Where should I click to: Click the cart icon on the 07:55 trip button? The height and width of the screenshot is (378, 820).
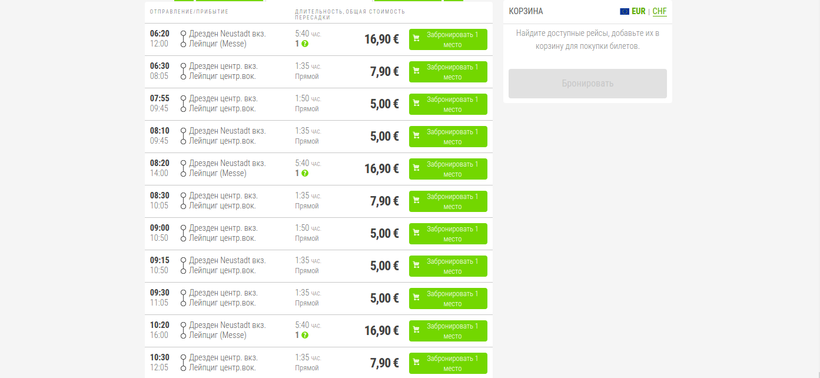pyautogui.click(x=416, y=103)
